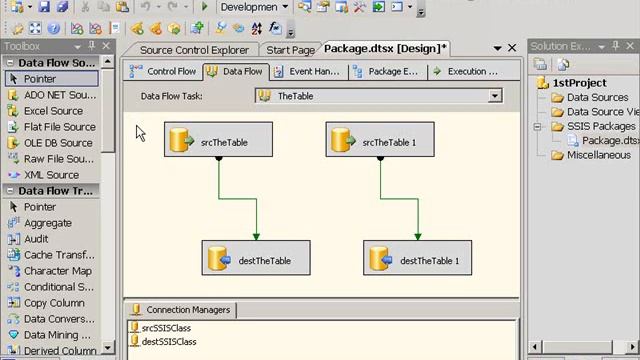Toggle Toolbox auto-hide pin
640x360 pixels.
pos(92,46)
